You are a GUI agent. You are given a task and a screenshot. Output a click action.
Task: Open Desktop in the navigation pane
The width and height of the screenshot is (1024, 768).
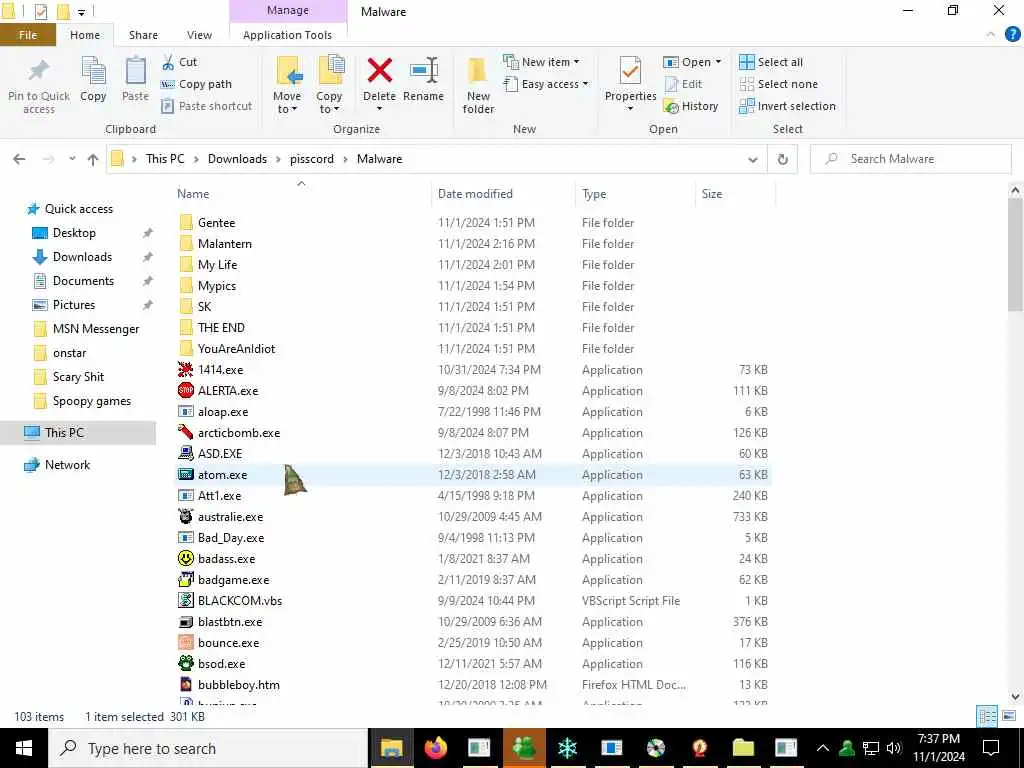click(74, 233)
